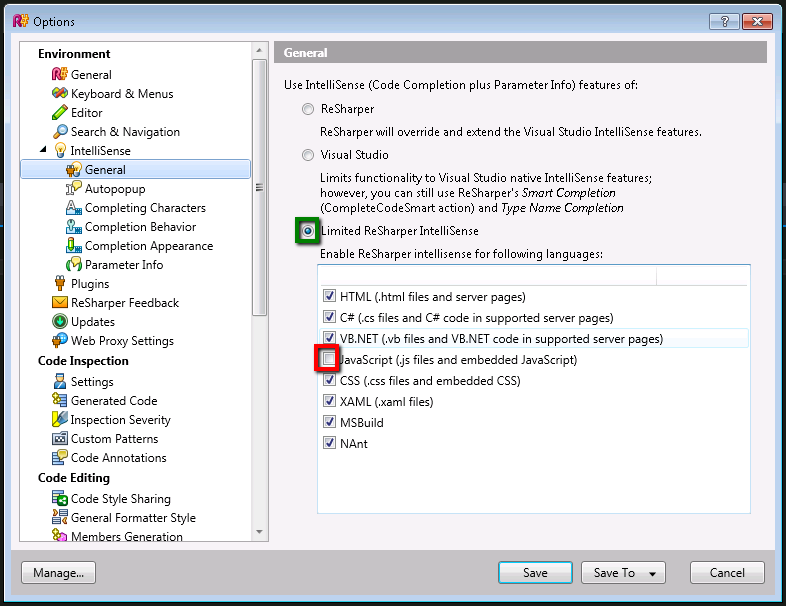
Task: Select the Visual Studio radio button
Action: (308, 155)
